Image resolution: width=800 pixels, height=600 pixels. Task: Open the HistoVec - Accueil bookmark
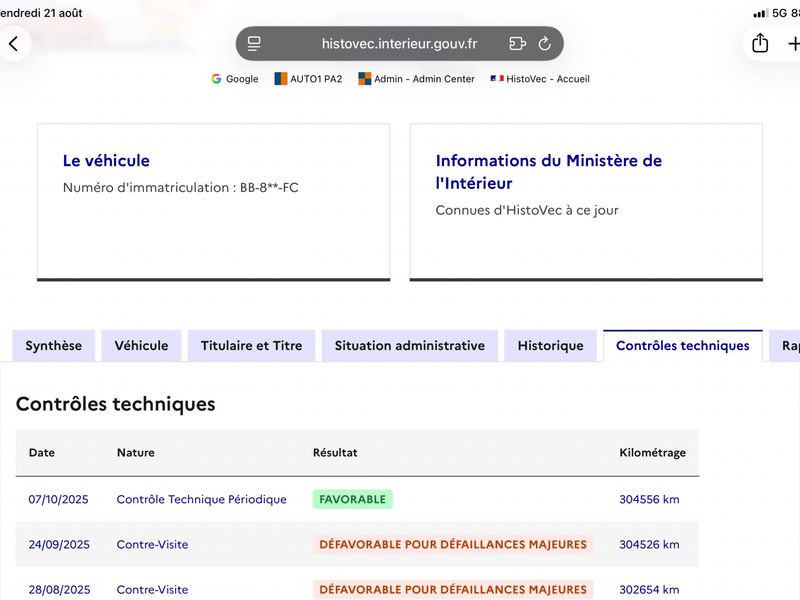click(x=540, y=79)
